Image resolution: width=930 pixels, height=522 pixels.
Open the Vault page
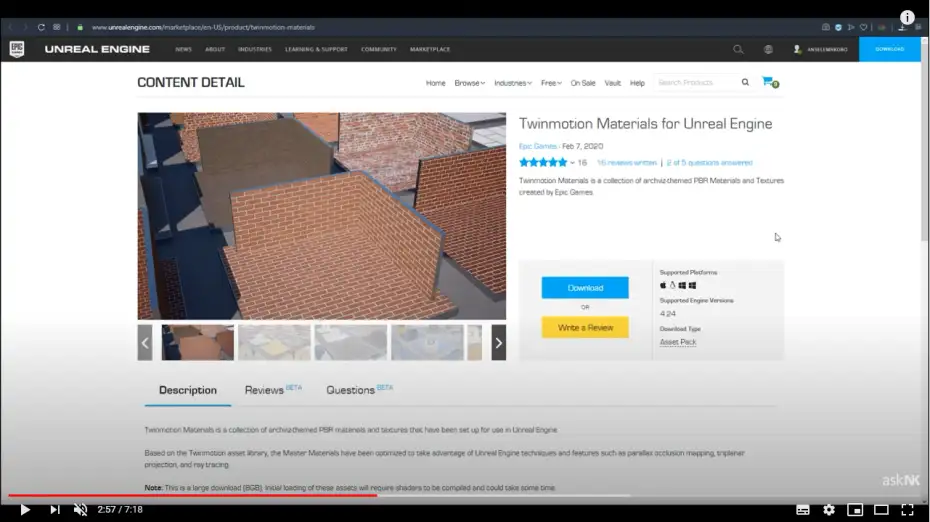[613, 83]
